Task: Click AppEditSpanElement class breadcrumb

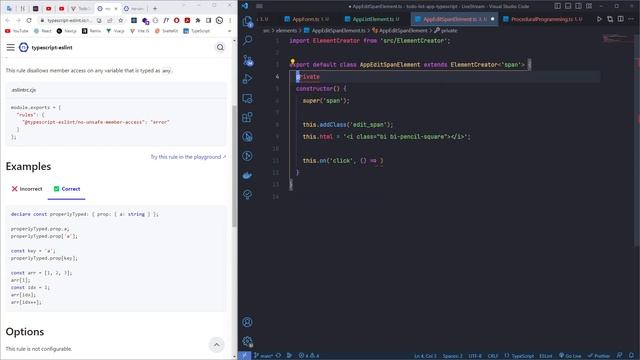Action: coord(400,31)
